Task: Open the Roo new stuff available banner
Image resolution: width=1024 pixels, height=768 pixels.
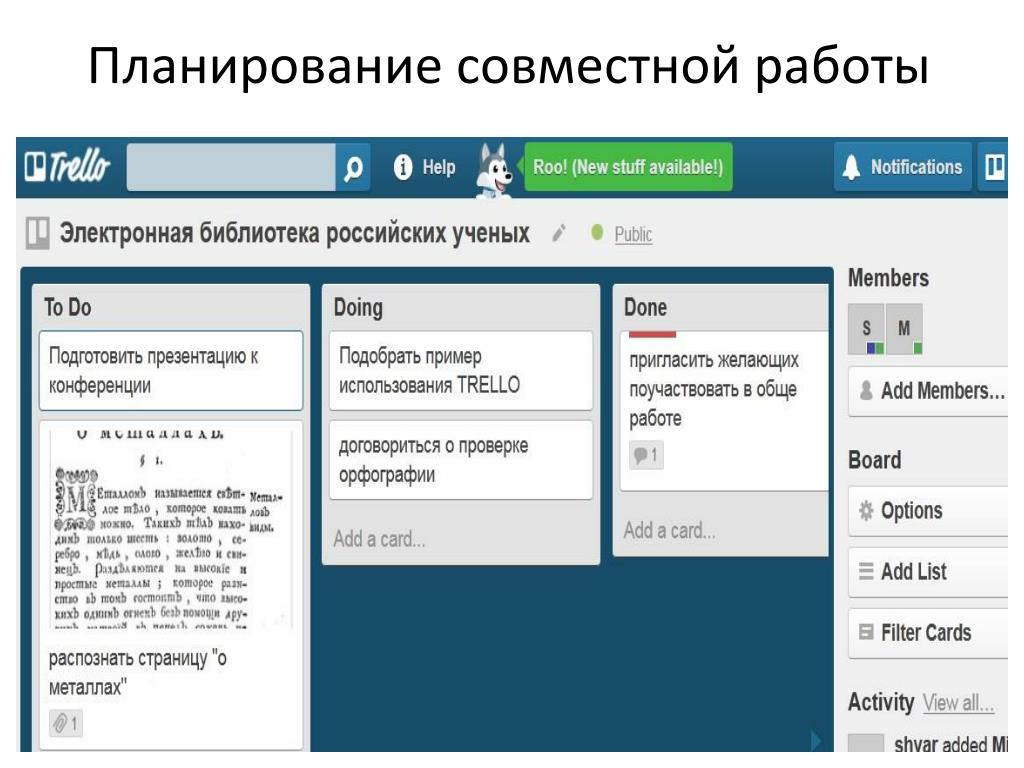Action: pyautogui.click(x=628, y=167)
